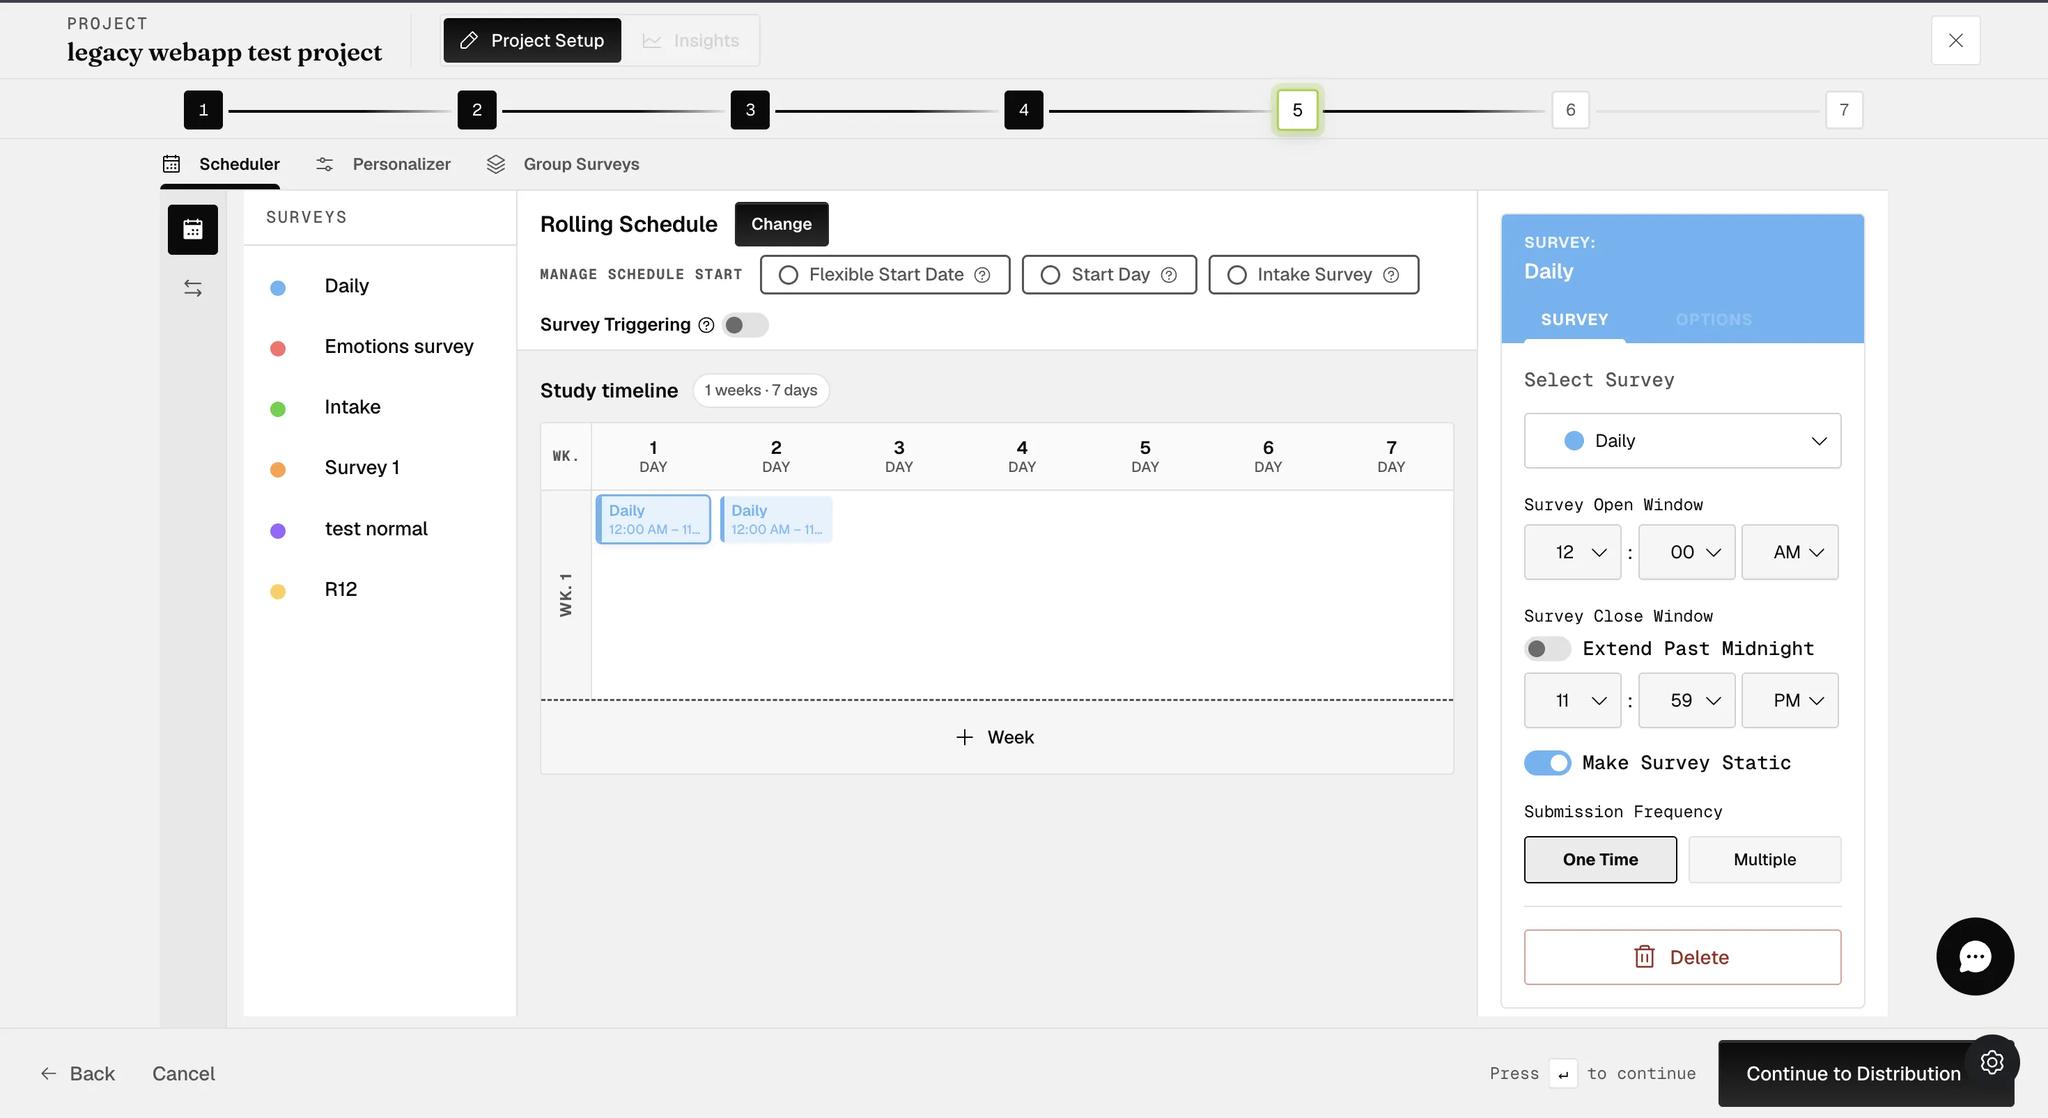Close the project setup with the X
Screen dimensions: 2048x1118
tap(1956, 41)
